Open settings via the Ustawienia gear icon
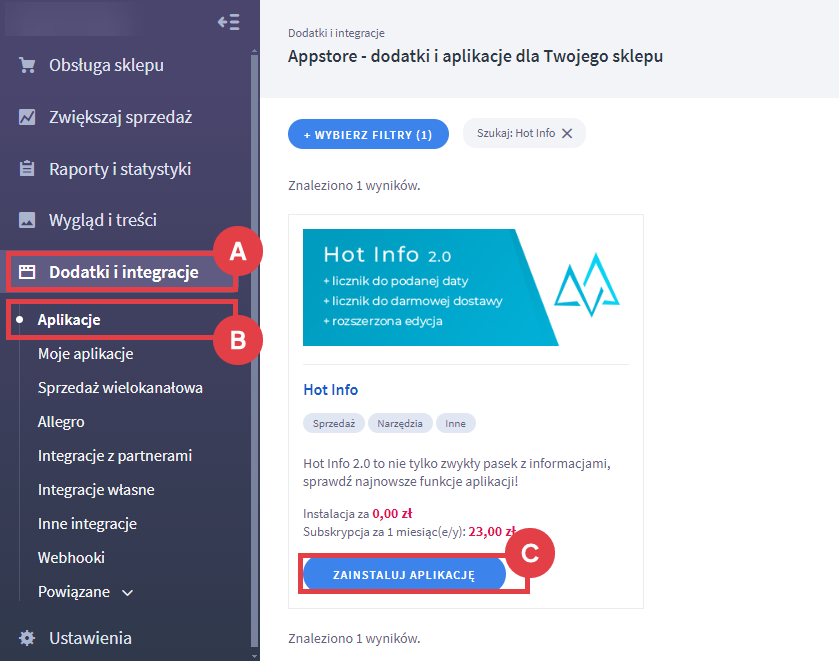 pos(26,637)
